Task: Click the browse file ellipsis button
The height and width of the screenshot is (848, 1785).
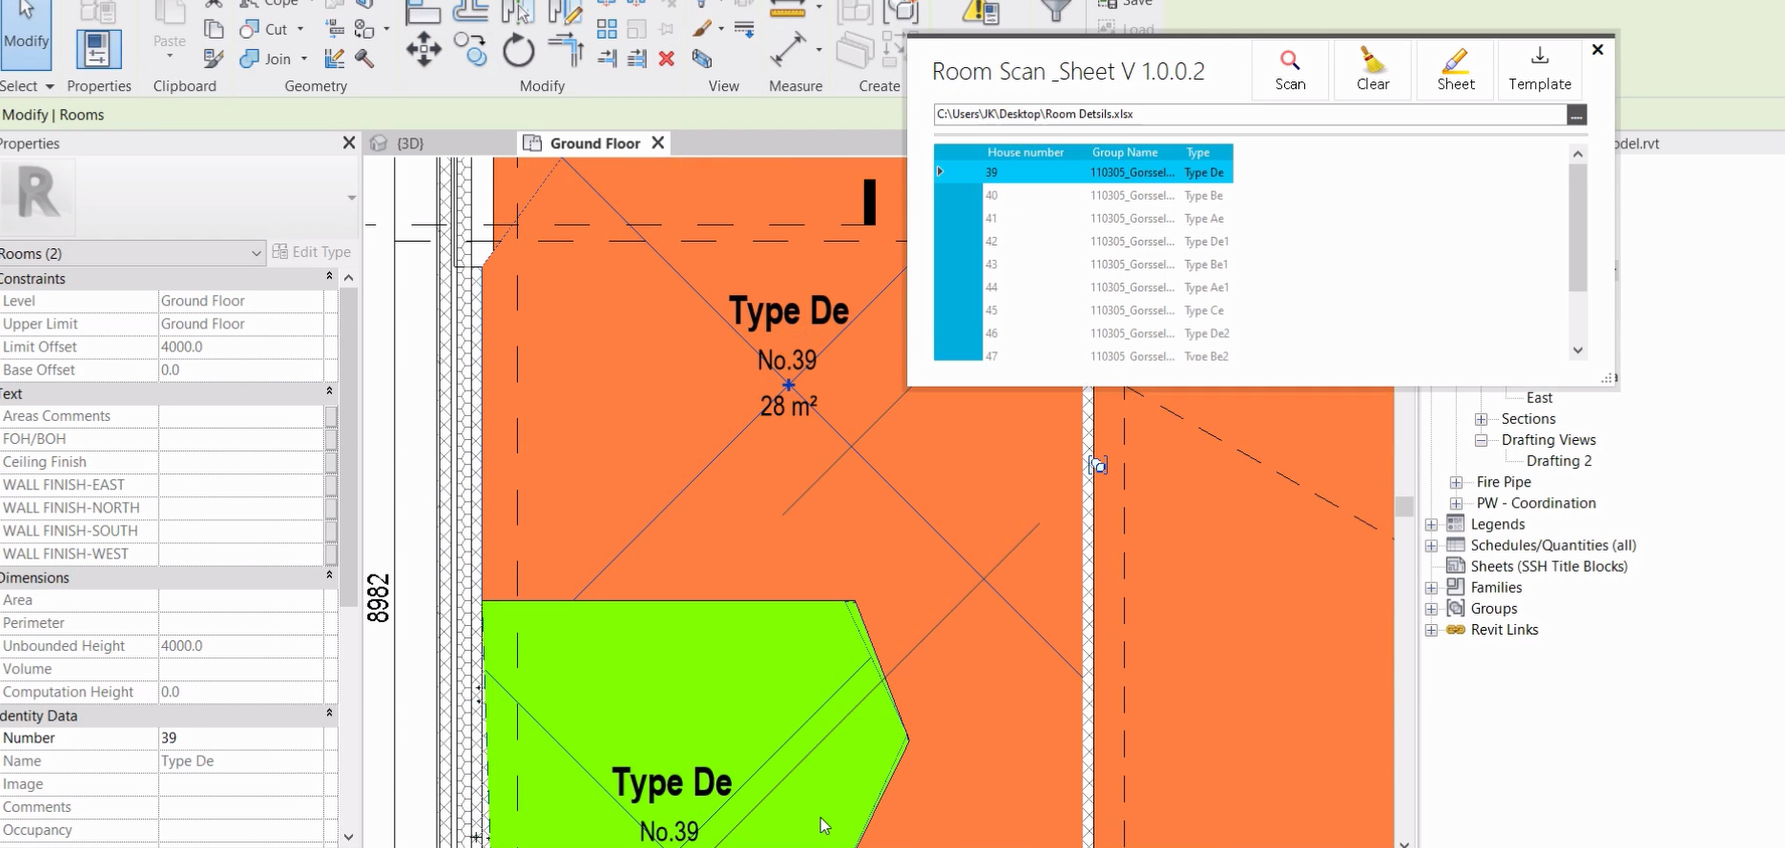Action: point(1576,115)
